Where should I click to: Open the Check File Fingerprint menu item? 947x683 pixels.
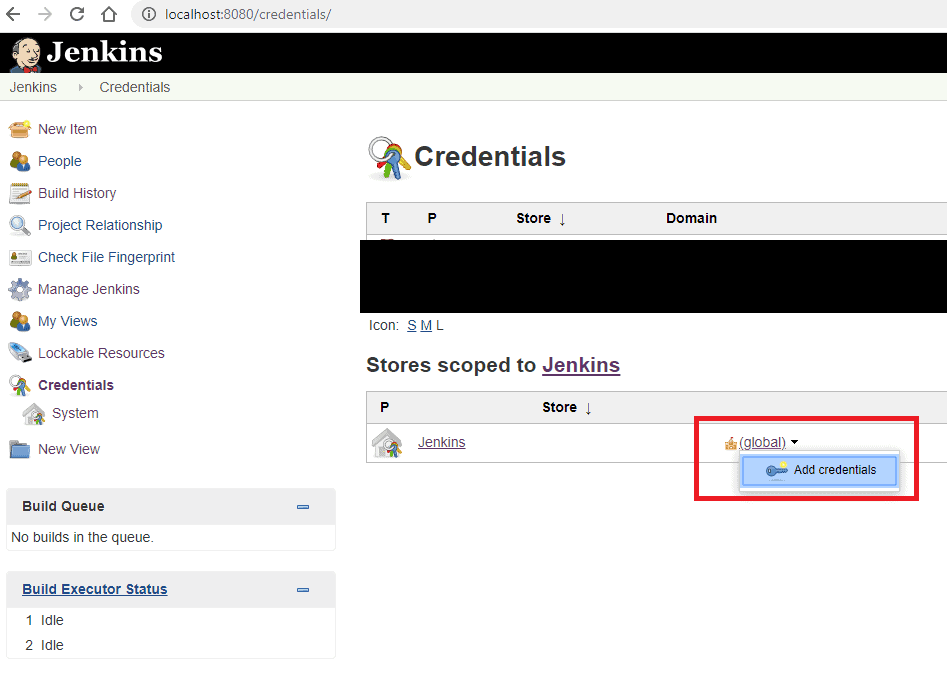point(106,257)
